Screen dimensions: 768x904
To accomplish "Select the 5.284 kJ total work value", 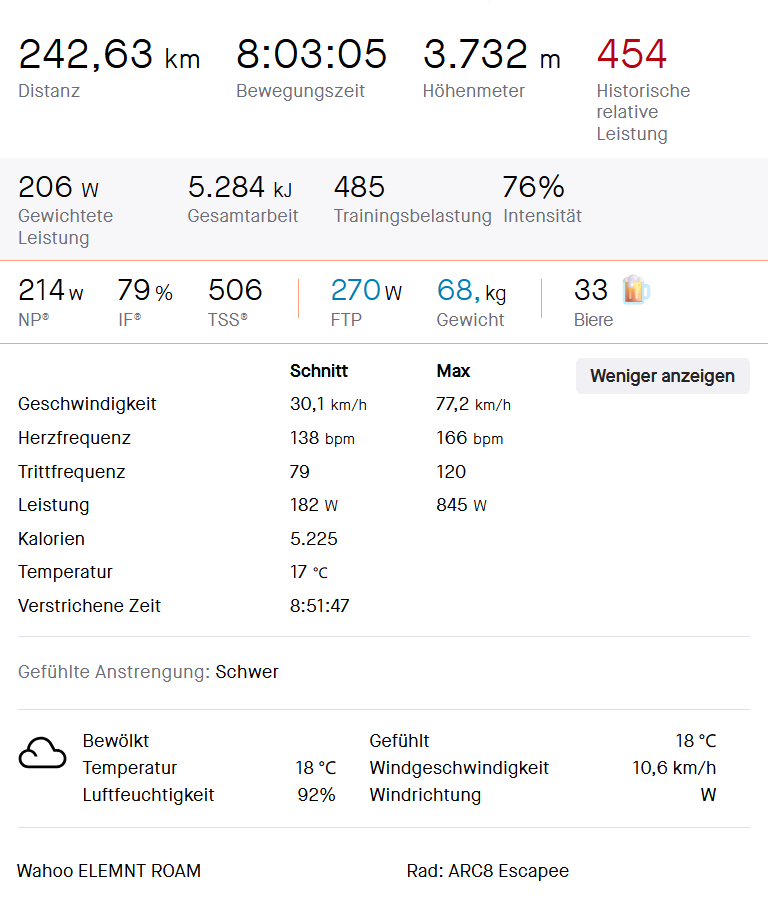I will point(240,187).
